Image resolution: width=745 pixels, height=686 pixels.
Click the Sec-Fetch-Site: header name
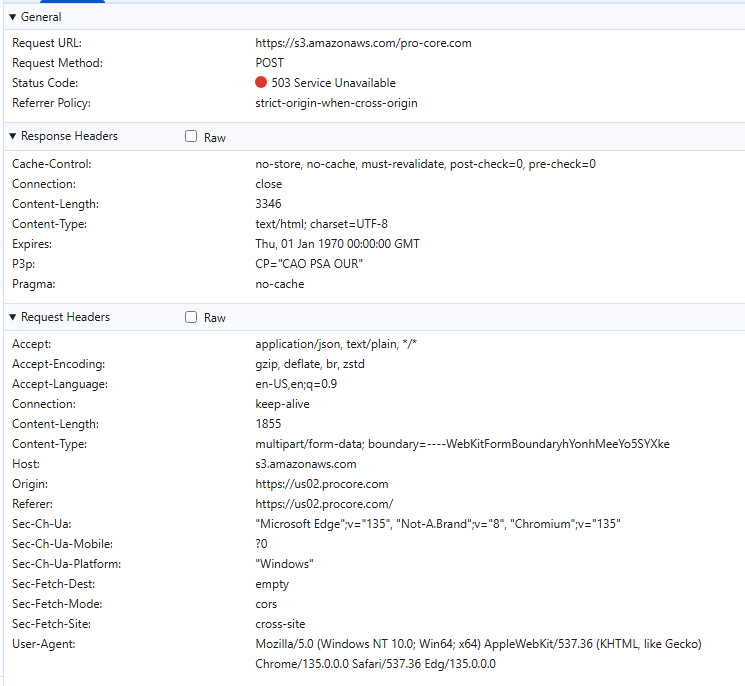click(x=51, y=624)
